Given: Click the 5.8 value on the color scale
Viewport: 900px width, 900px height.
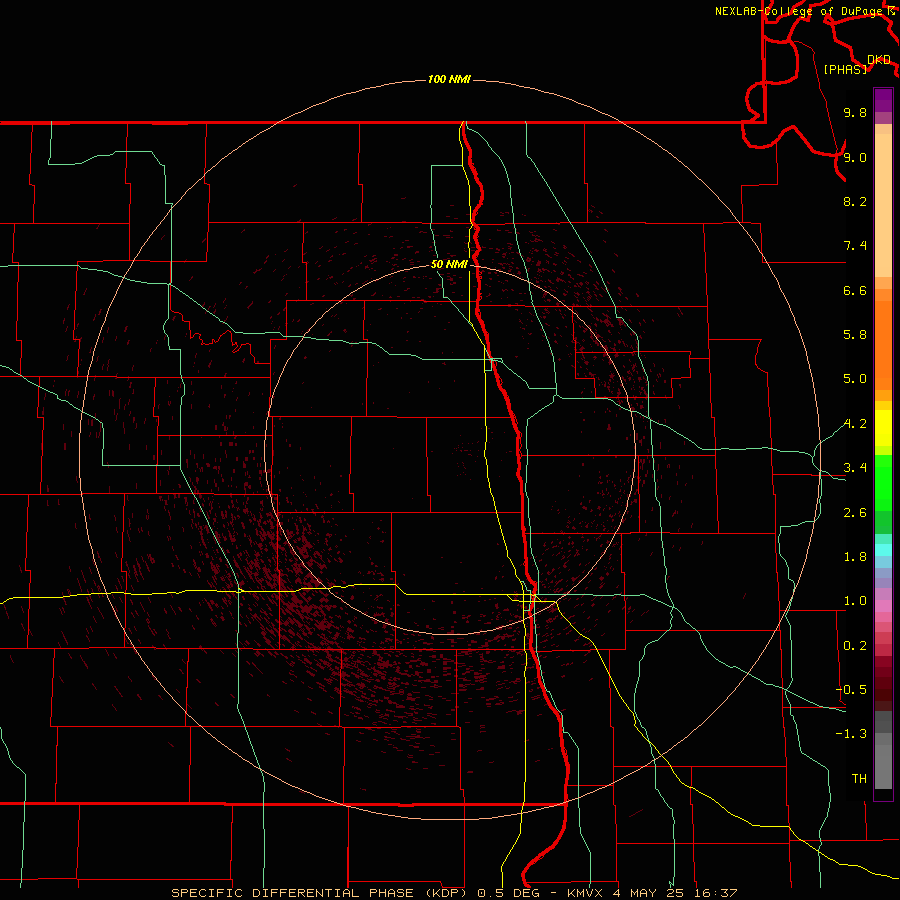Looking at the screenshot, I should (x=855, y=335).
